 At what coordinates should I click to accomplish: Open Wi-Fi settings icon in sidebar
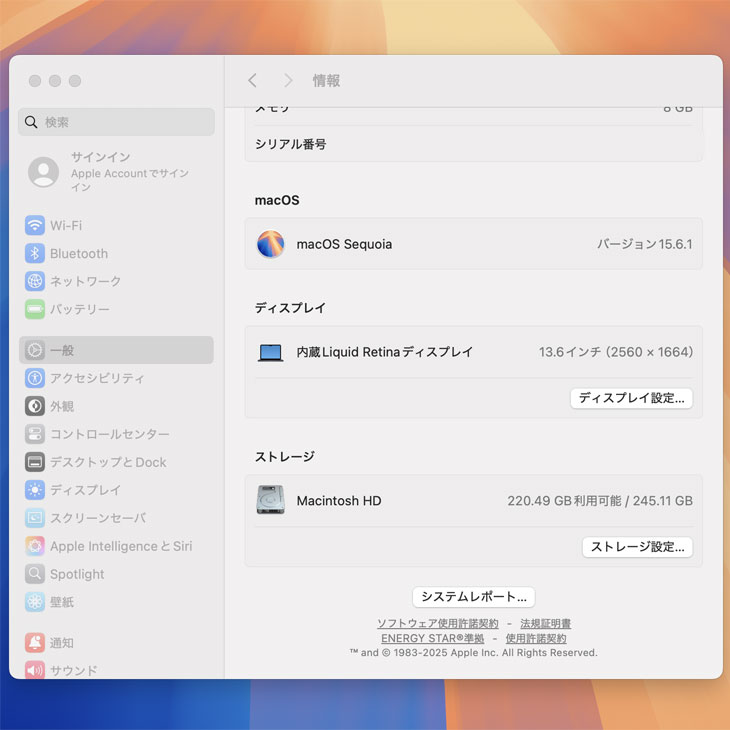click(x=35, y=225)
